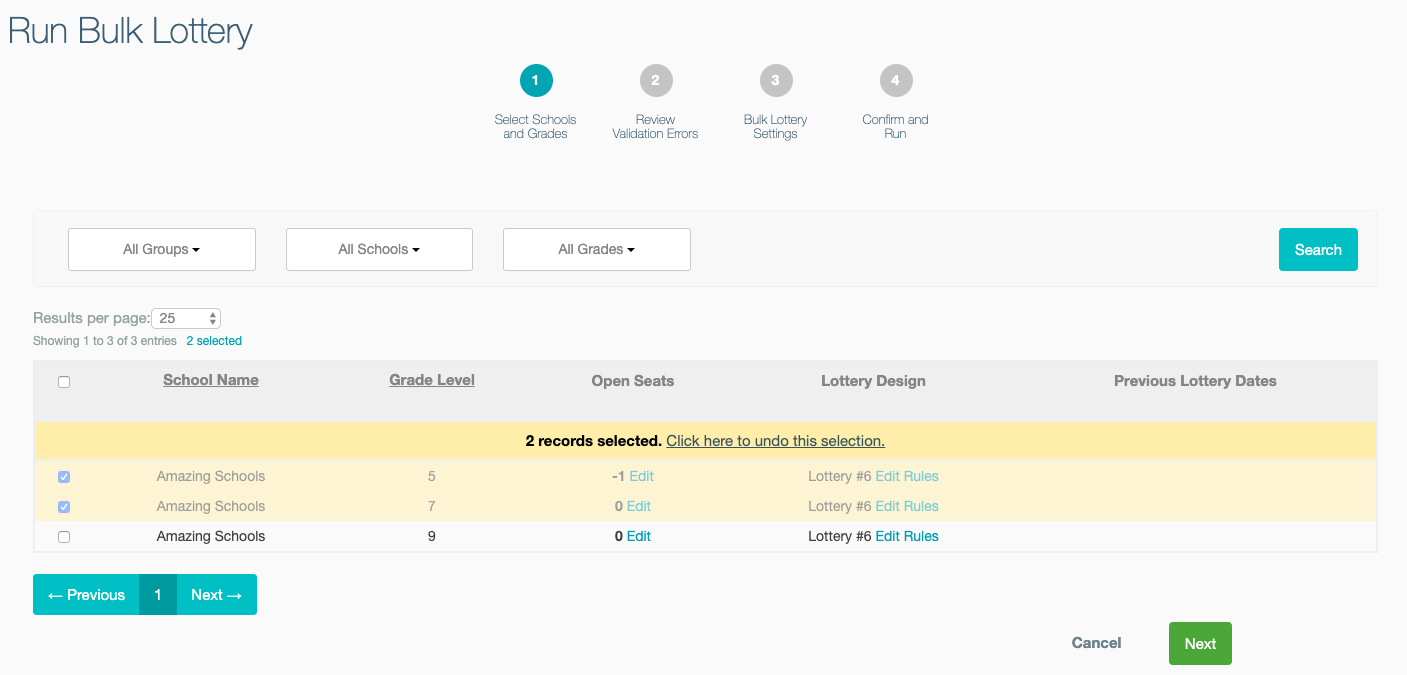1407x675 pixels.
Task: Uncheck the Grade 5 Amazing Schools row
Action: [x=64, y=477]
